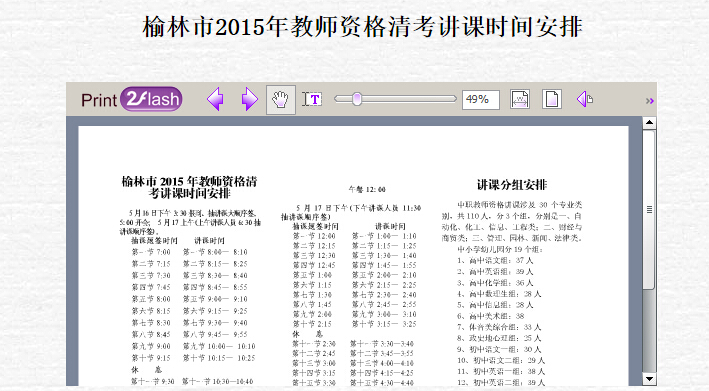Expand more toolbar options chevron

(x=650, y=101)
